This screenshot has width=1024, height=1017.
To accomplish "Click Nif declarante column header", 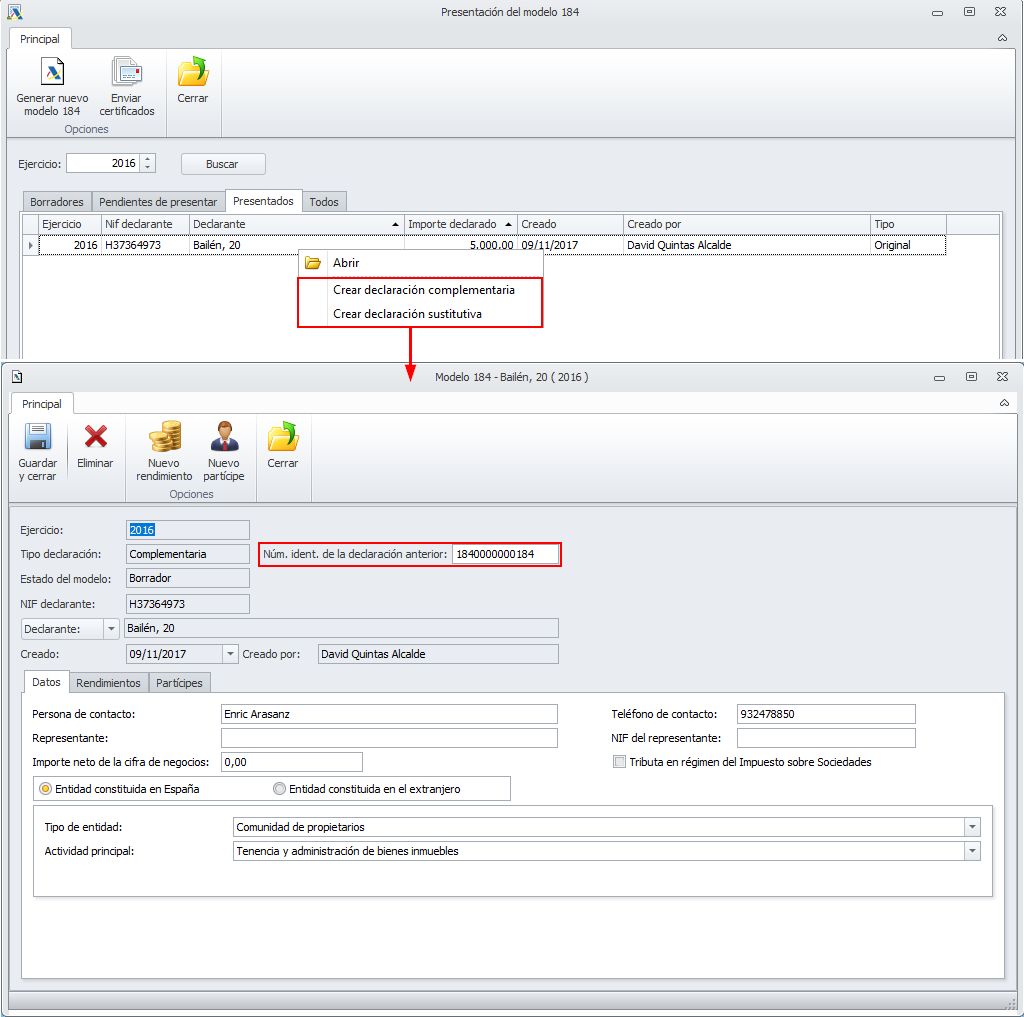I will pyautogui.click(x=145, y=224).
